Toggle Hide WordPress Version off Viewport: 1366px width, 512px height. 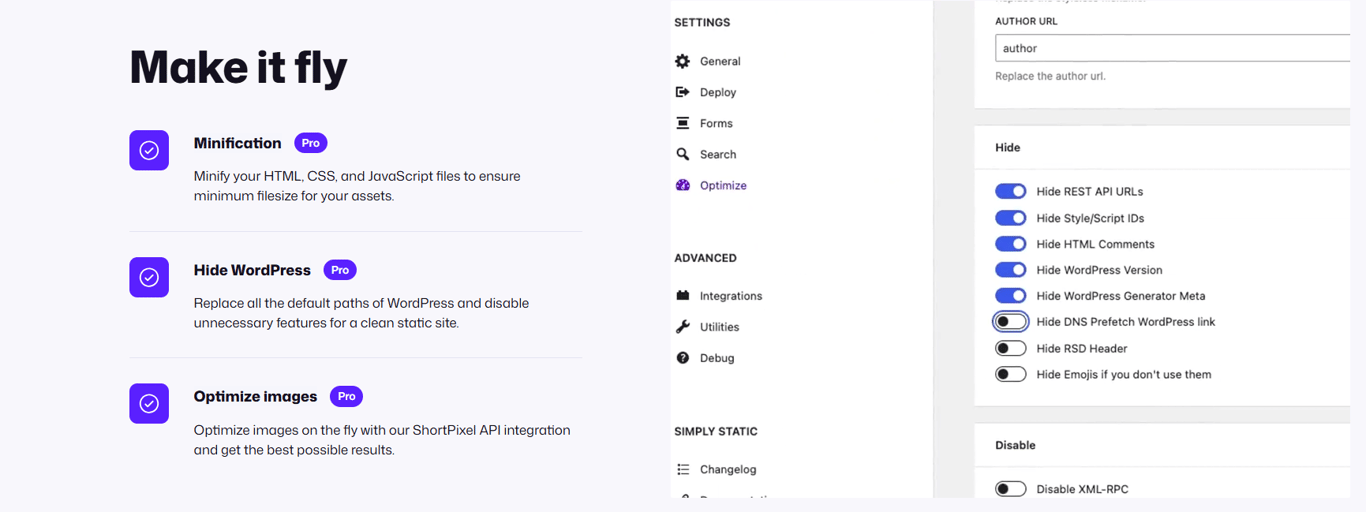point(1010,270)
